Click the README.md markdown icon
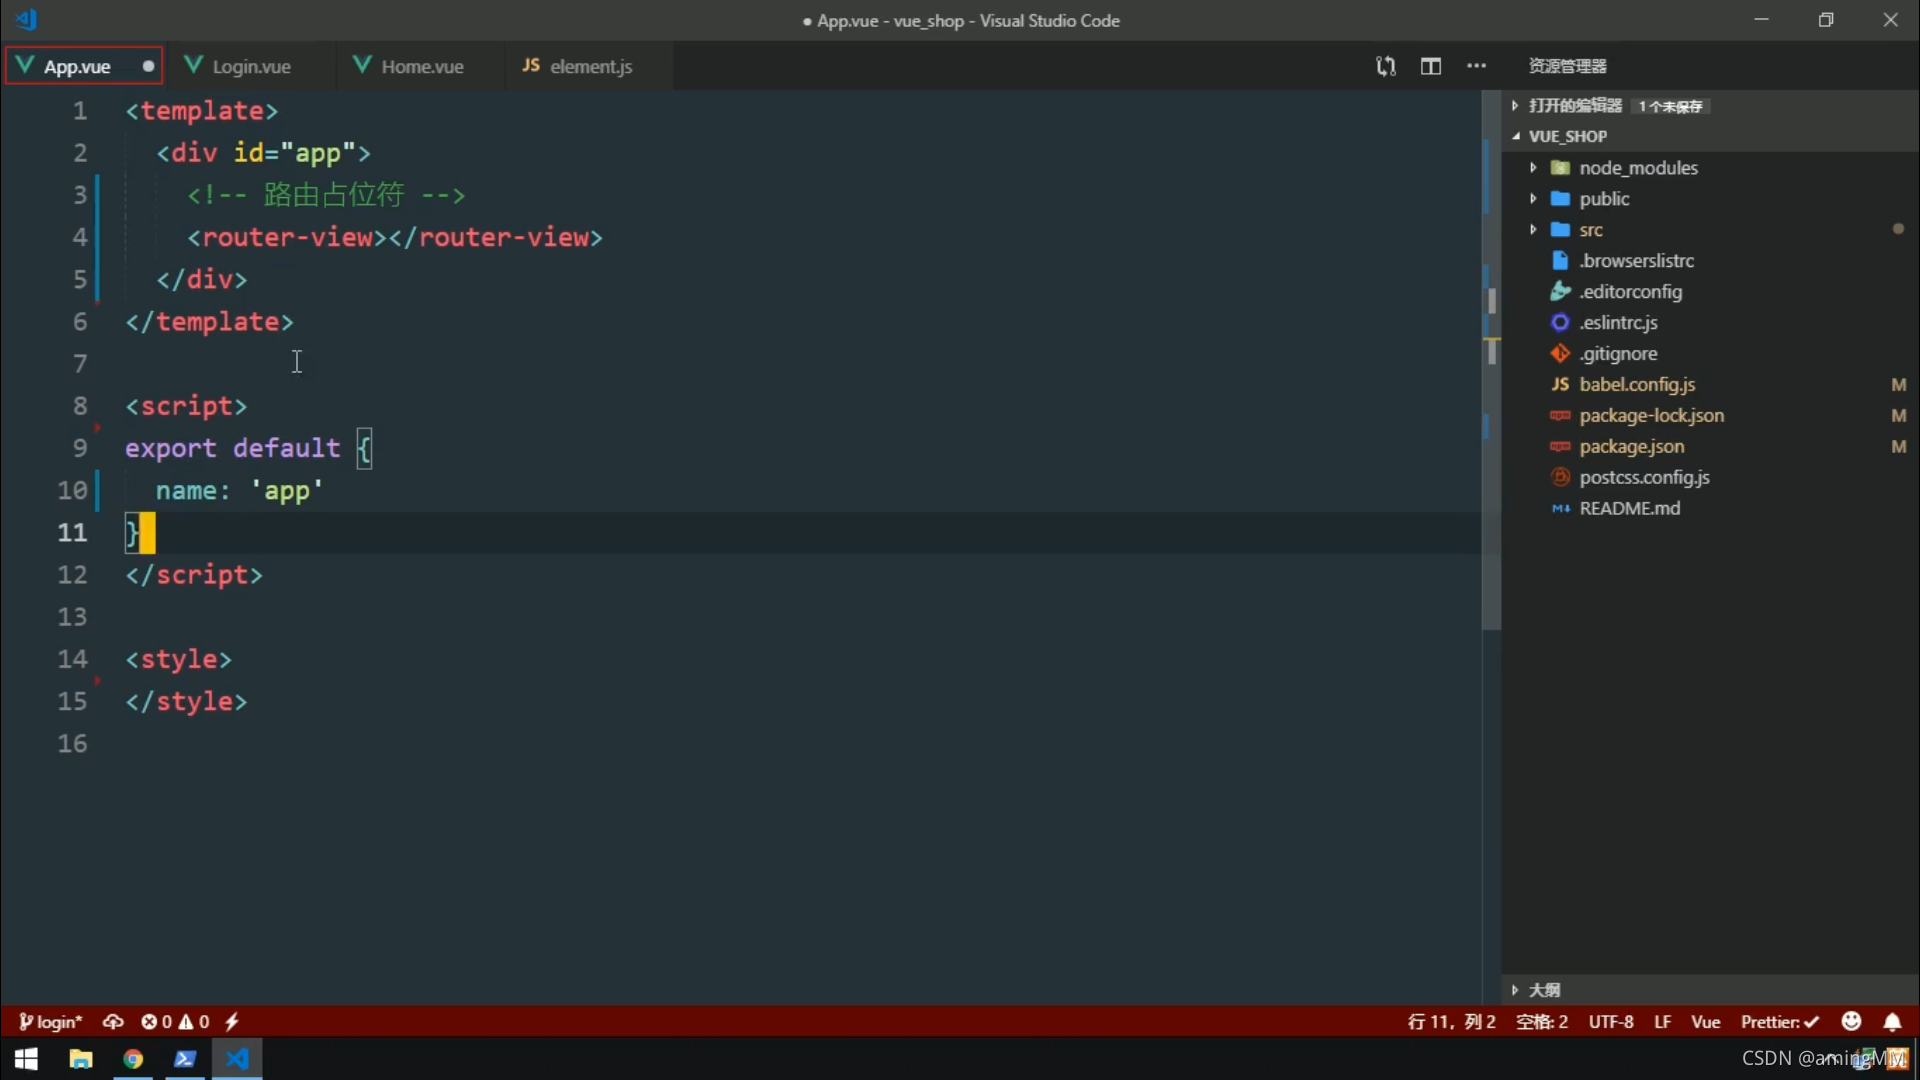Viewport: 1920px width, 1080px height. coord(1560,509)
